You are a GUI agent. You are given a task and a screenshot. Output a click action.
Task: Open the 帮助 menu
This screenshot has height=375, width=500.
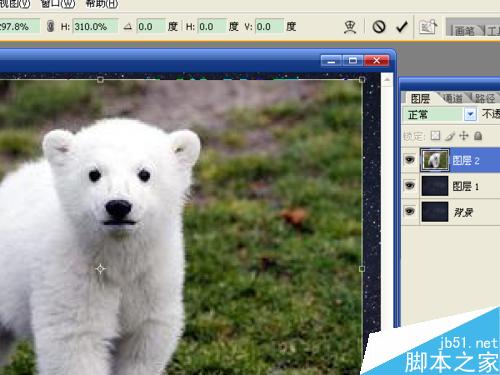[x=102, y=3]
